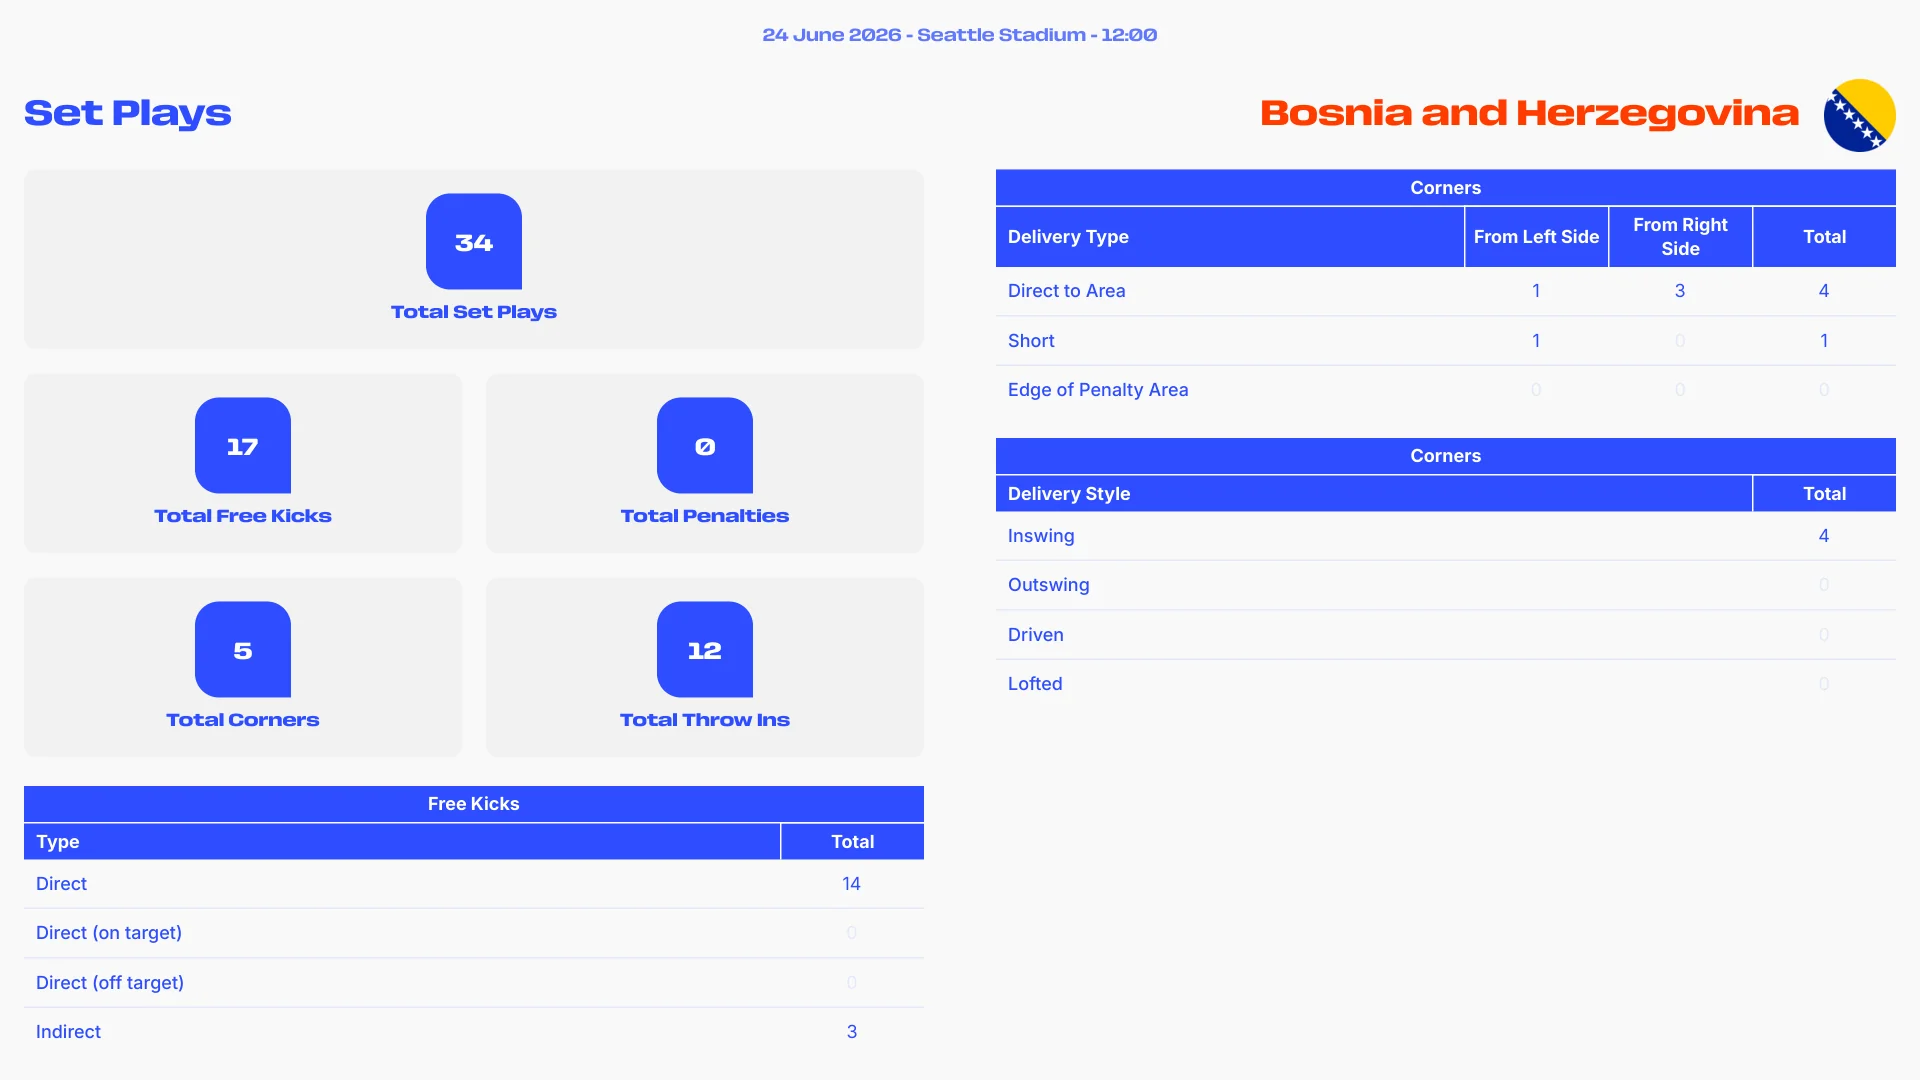Select the 12 Total Throw Ins badge
This screenshot has height=1080, width=1920.
[705, 649]
